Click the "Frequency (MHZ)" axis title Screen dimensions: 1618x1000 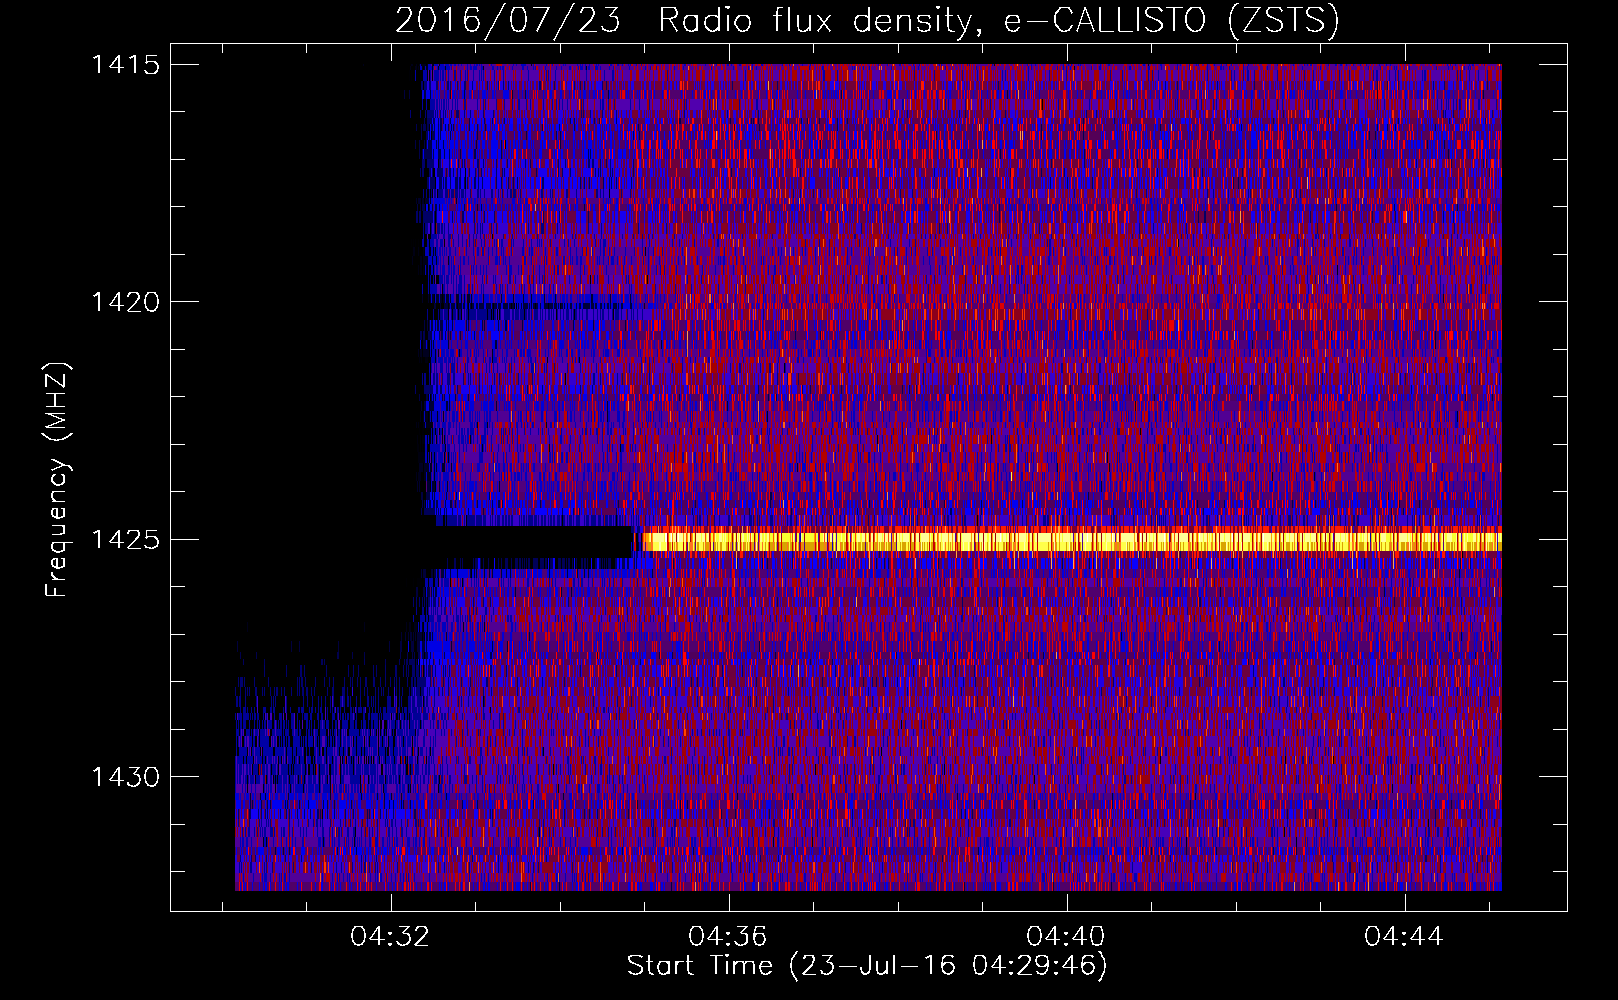click(57, 479)
